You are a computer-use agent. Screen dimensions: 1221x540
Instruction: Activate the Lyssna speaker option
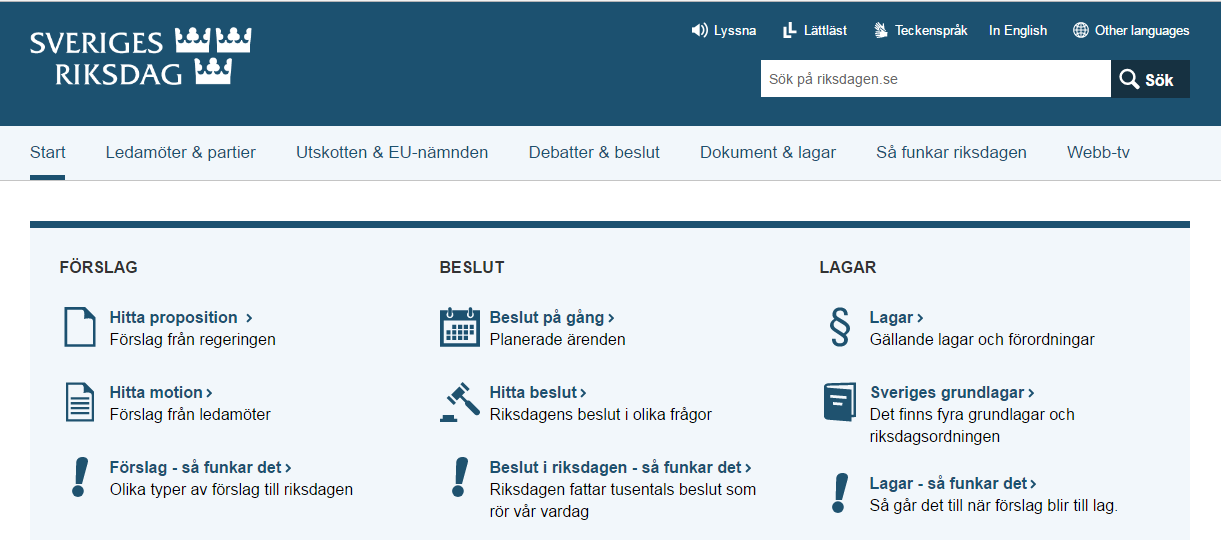pyautogui.click(x=723, y=30)
